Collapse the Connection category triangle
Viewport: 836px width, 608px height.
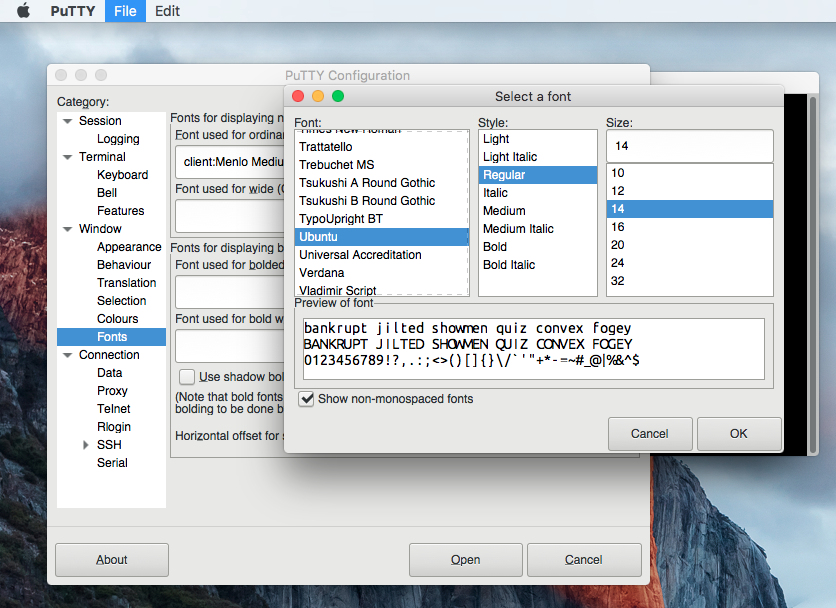coord(67,355)
